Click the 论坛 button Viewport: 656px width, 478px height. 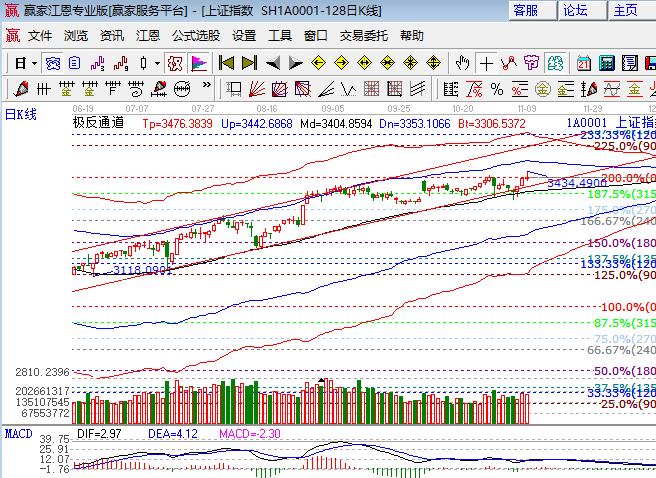point(575,10)
